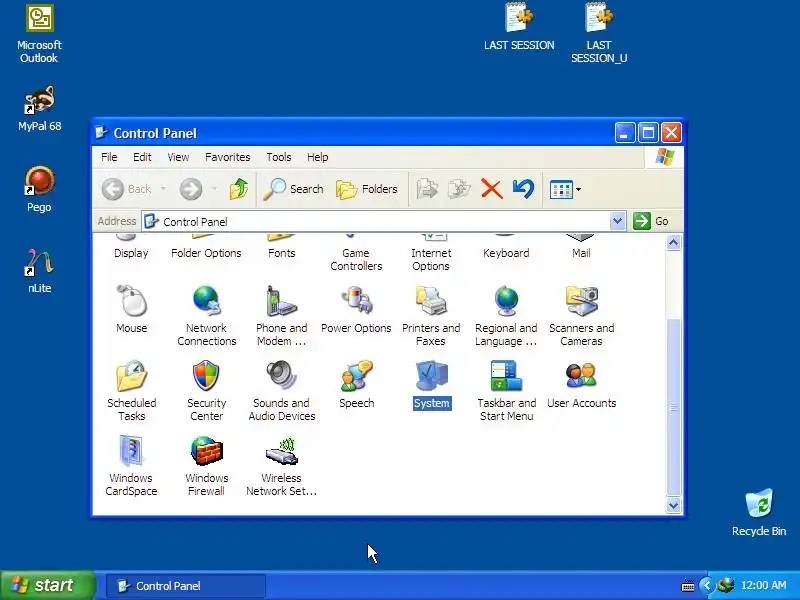Open the File menu
This screenshot has width=800, height=600.
click(x=109, y=157)
